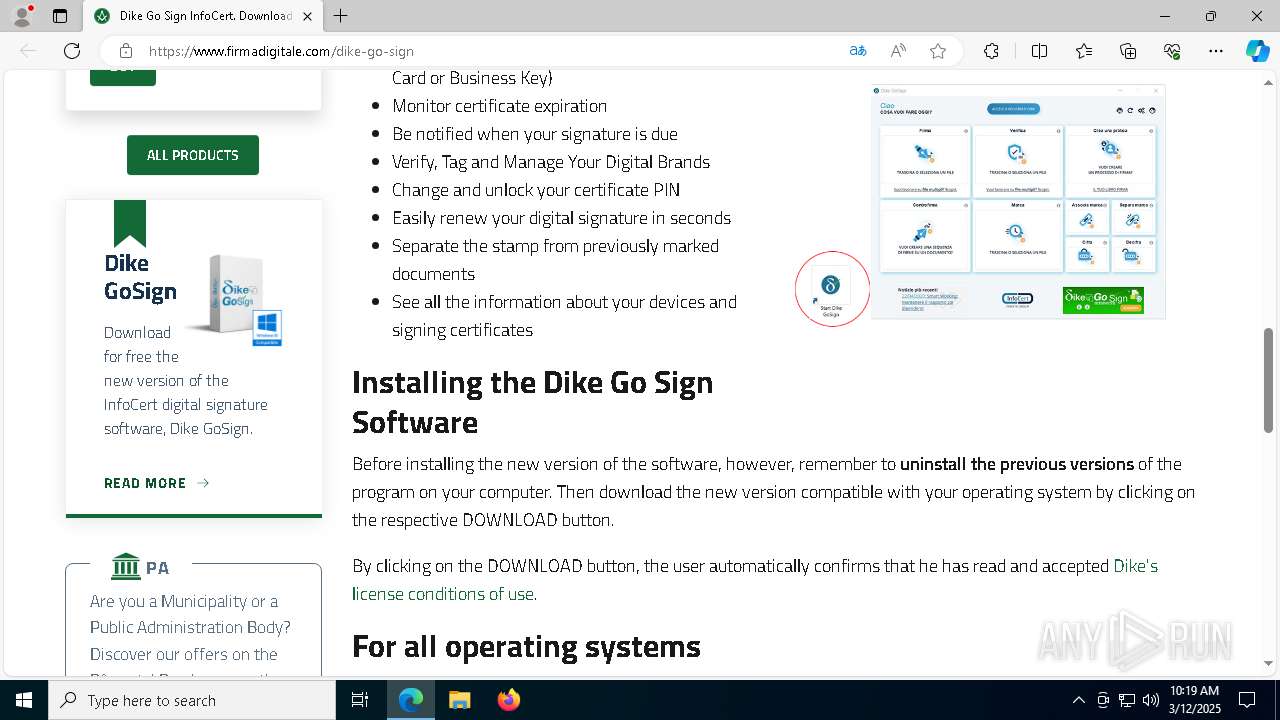Open Task View on taskbar
The width and height of the screenshot is (1280, 720).
(x=360, y=700)
